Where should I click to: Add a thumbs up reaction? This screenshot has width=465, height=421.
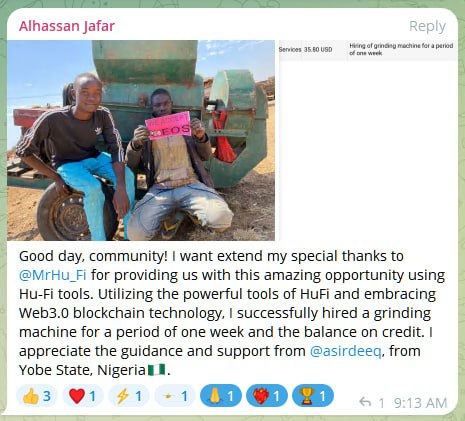point(37,396)
